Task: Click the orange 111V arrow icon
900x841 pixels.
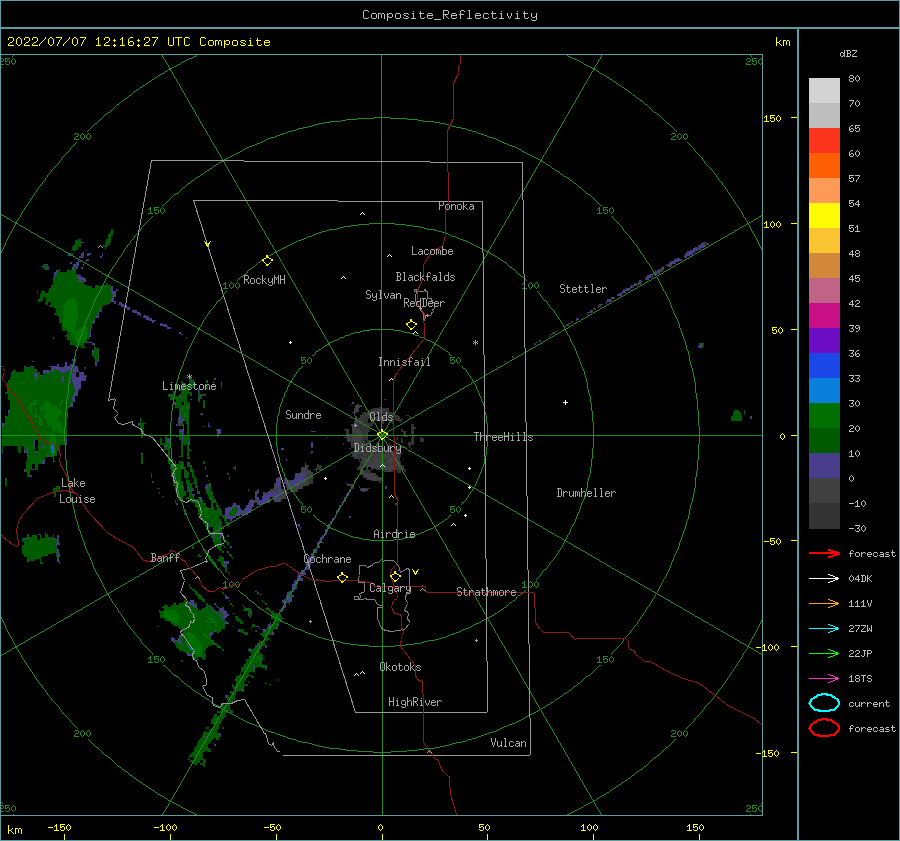Action: point(824,603)
